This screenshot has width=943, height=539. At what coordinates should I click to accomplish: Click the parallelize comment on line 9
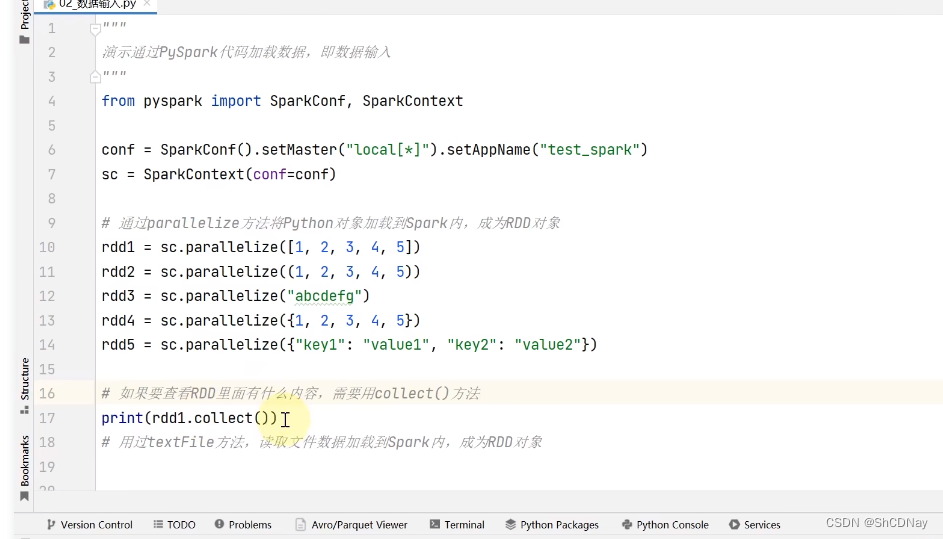331,223
